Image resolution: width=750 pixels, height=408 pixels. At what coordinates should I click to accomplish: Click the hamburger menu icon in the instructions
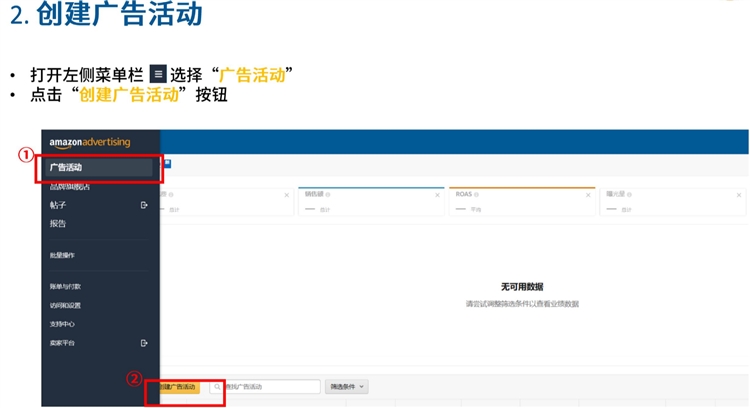pos(158,74)
